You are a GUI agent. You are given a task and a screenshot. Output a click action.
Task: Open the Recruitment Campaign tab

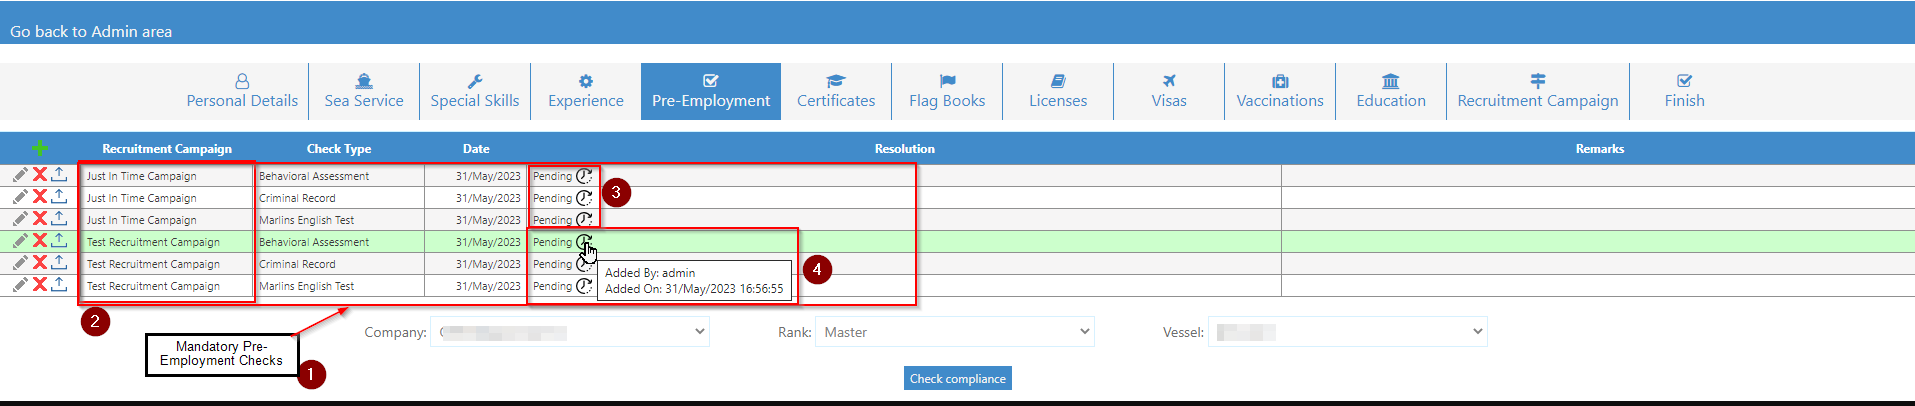point(1538,91)
